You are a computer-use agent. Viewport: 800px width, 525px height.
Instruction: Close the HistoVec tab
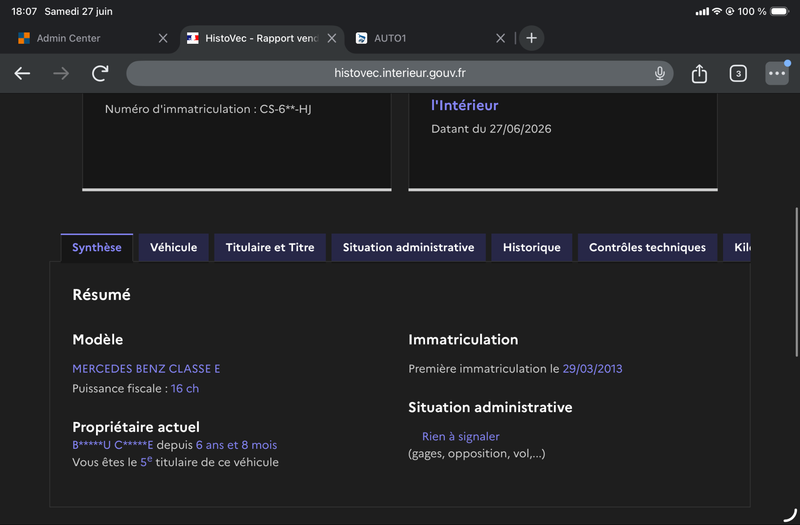[x=332, y=38]
